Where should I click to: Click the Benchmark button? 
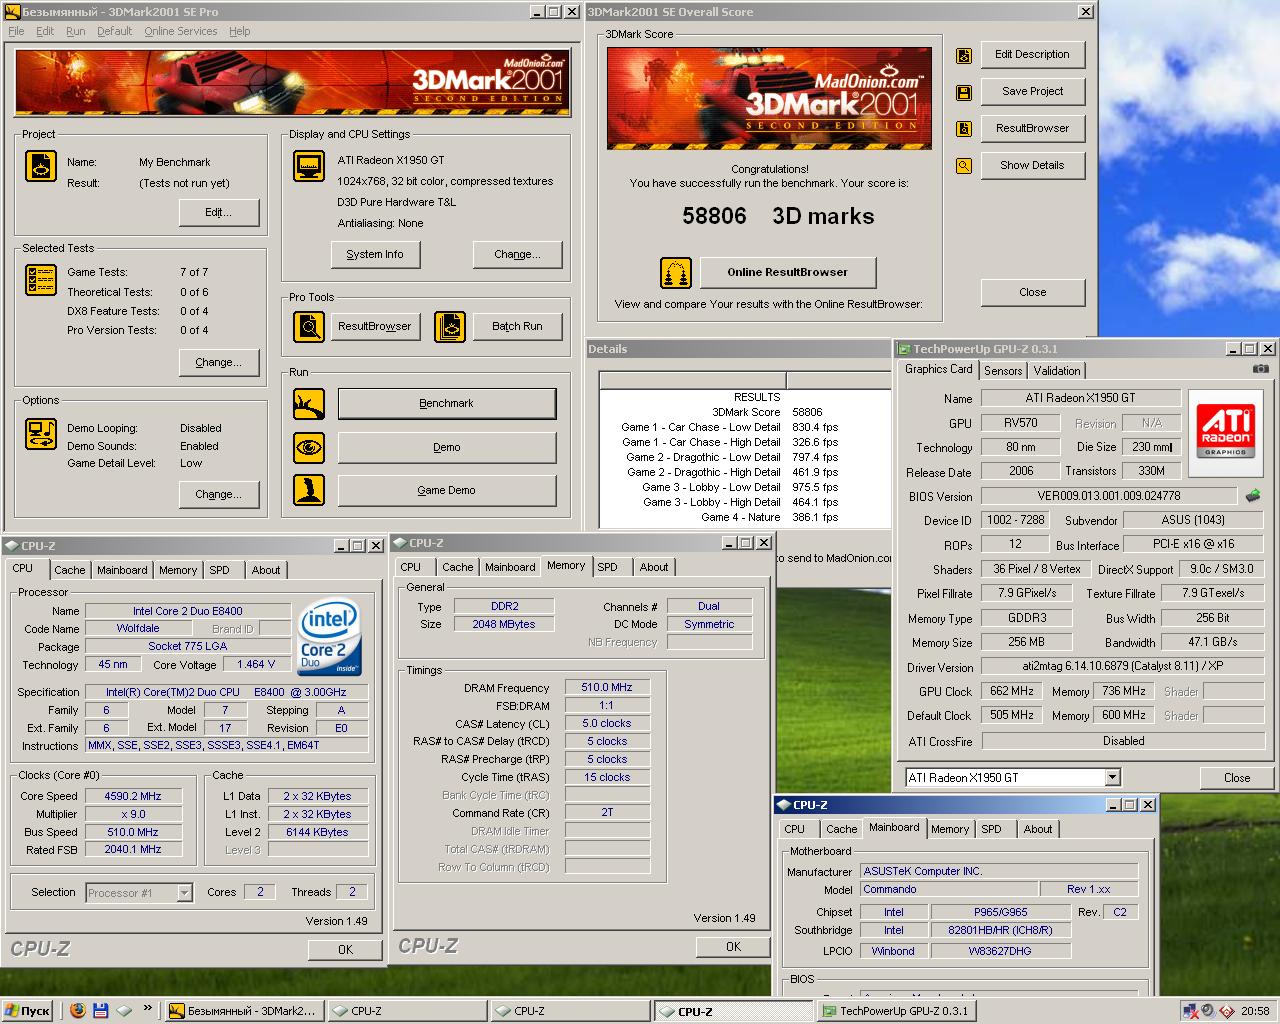point(447,404)
